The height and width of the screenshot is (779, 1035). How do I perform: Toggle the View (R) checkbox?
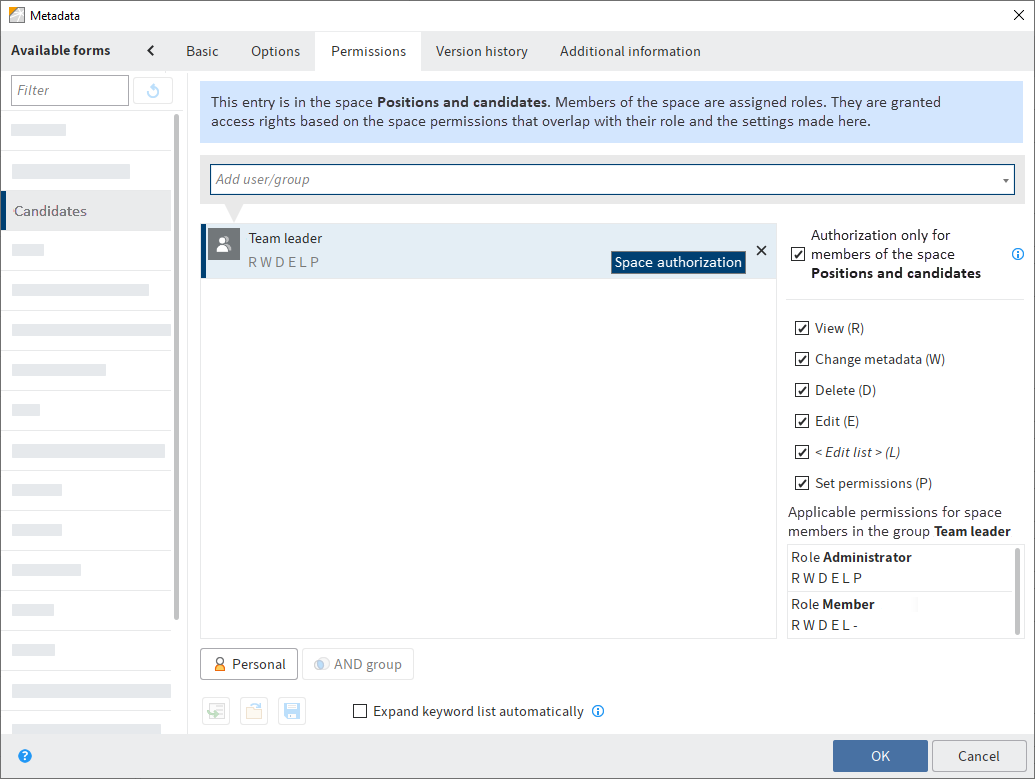802,328
